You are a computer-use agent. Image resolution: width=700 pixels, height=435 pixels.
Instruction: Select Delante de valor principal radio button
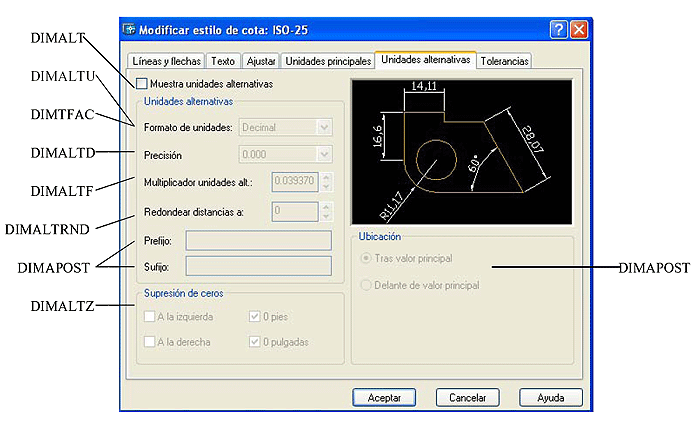pyautogui.click(x=366, y=285)
